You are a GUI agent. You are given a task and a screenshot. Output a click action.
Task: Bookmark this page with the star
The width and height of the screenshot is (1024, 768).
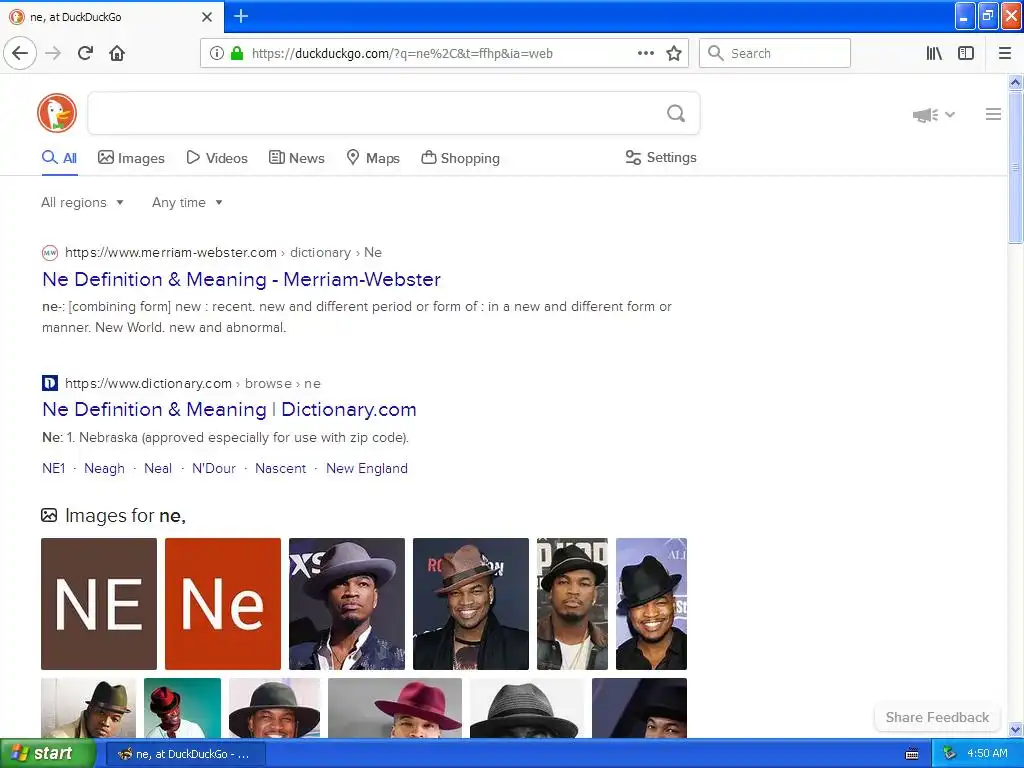coord(674,54)
